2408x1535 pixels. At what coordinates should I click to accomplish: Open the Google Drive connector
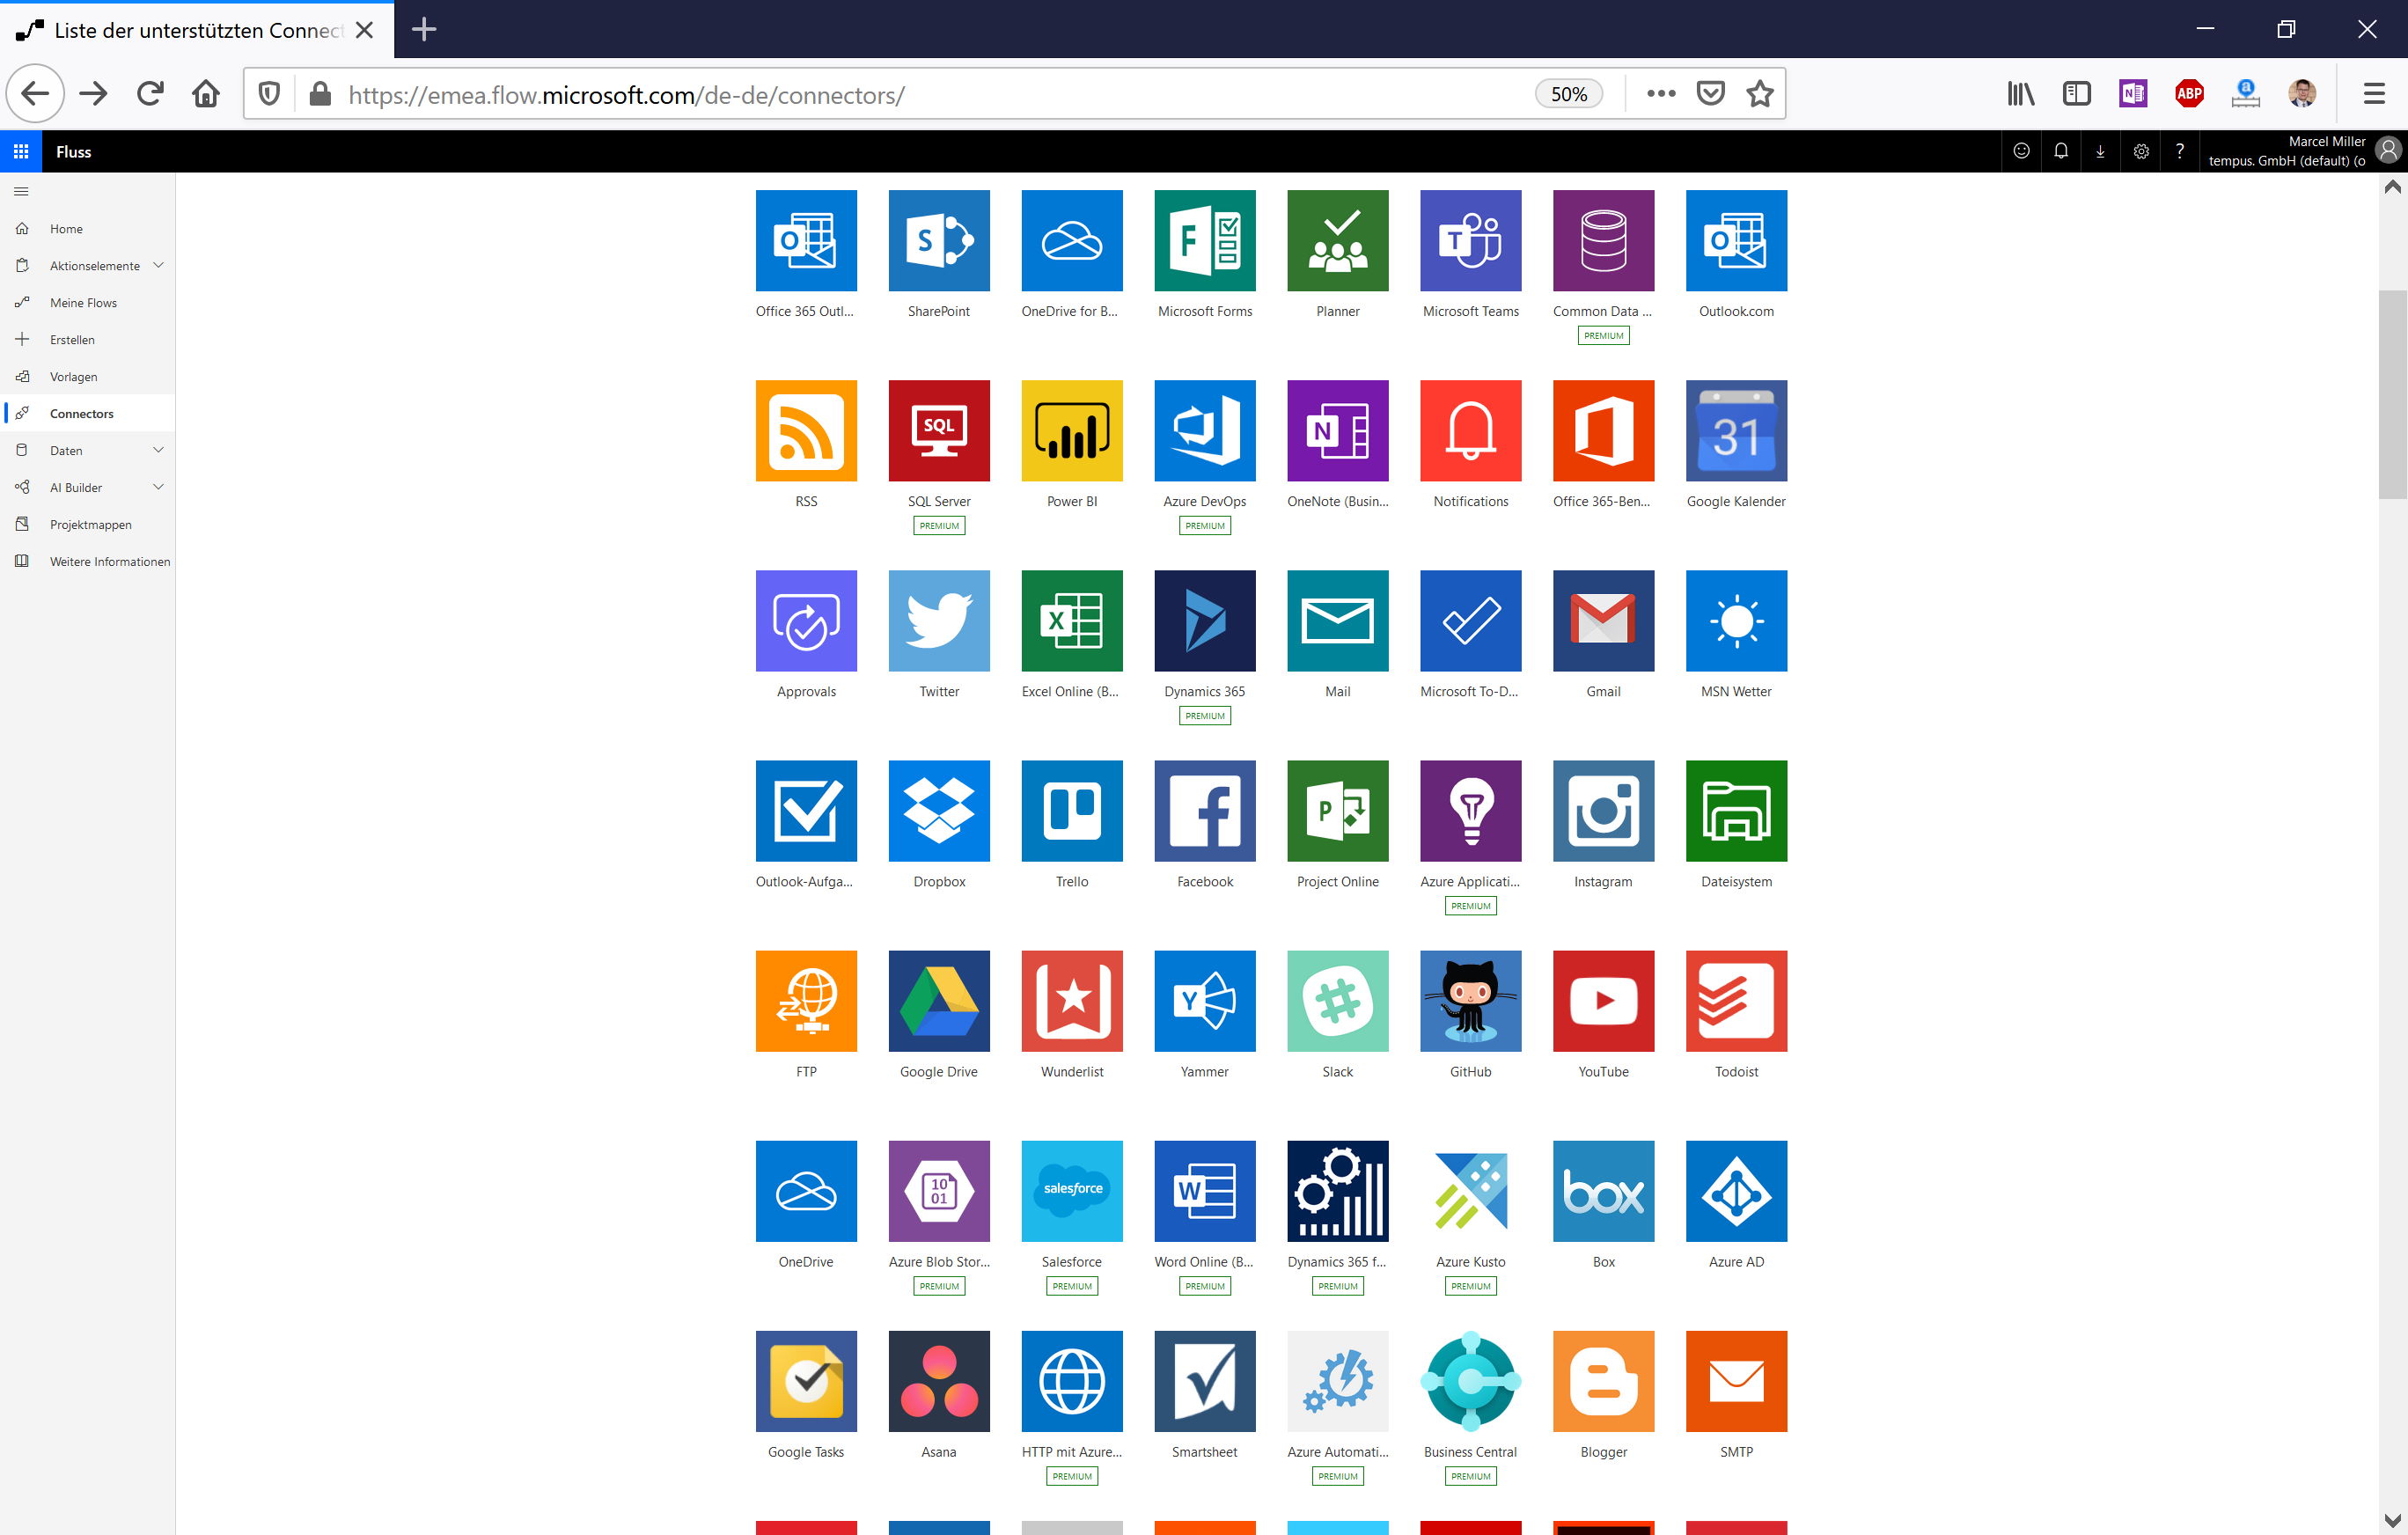pos(938,1001)
